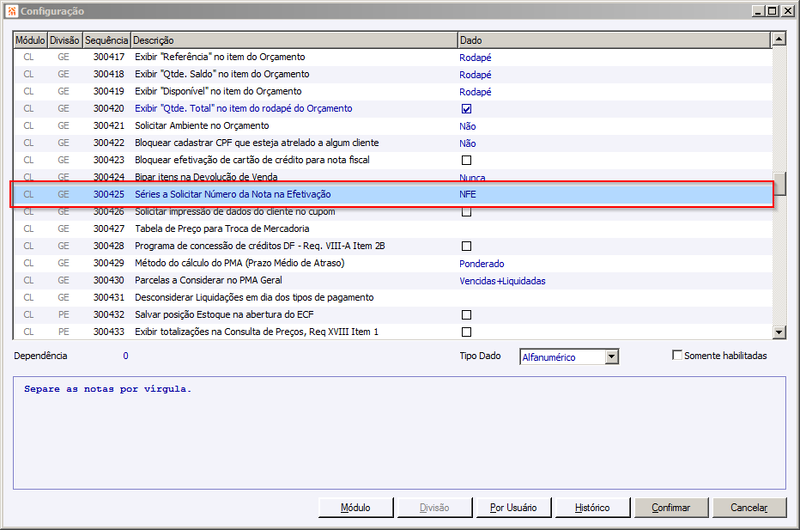Screen dimensions: 800x530
Task: Click the Por Usuário button
Action: [x=513, y=508]
